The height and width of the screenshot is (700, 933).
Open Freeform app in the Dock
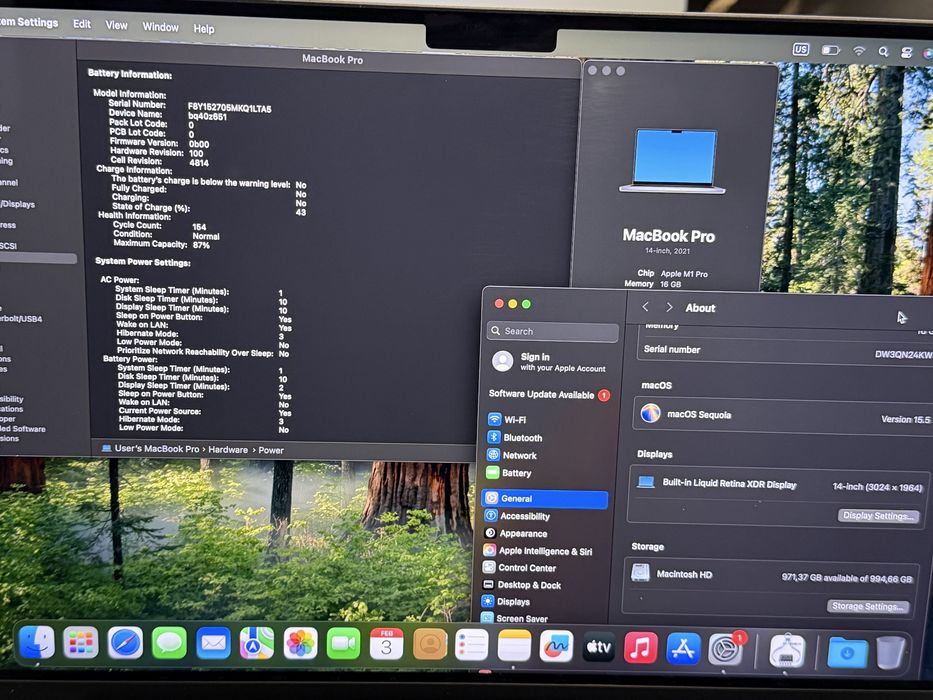556,646
